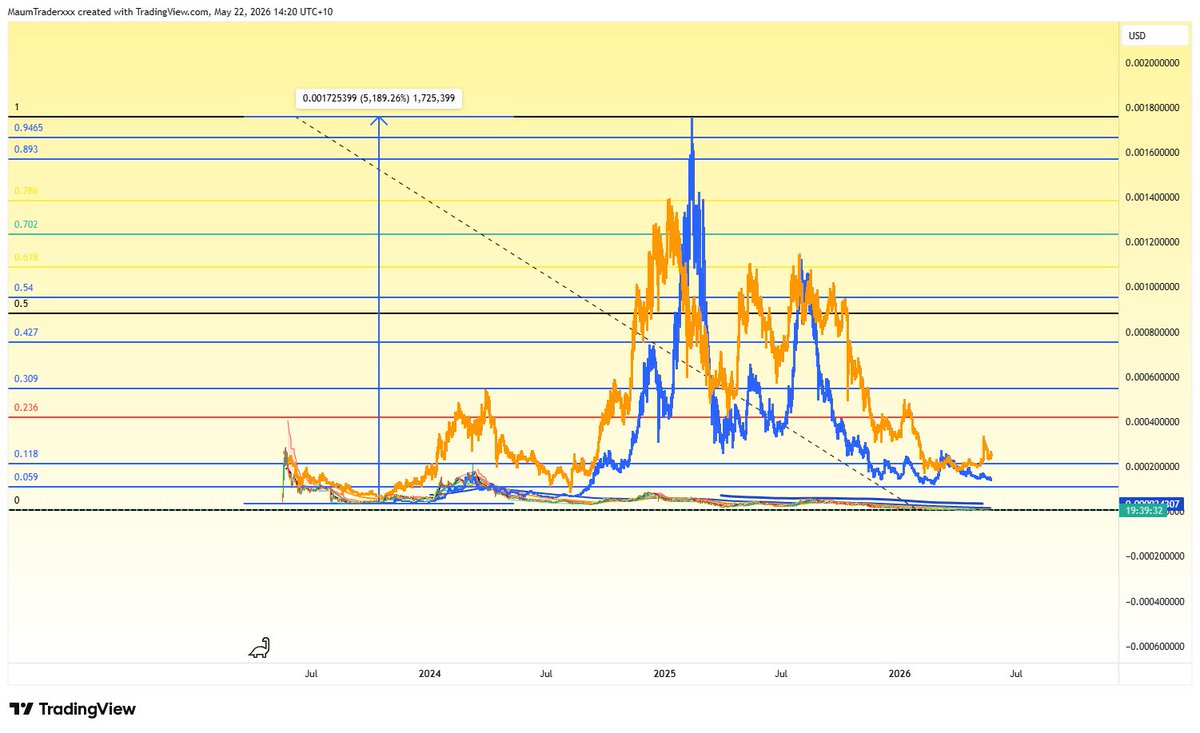Click the Jul label following 2026
The width and height of the screenshot is (1200, 733).
[x=1016, y=675]
